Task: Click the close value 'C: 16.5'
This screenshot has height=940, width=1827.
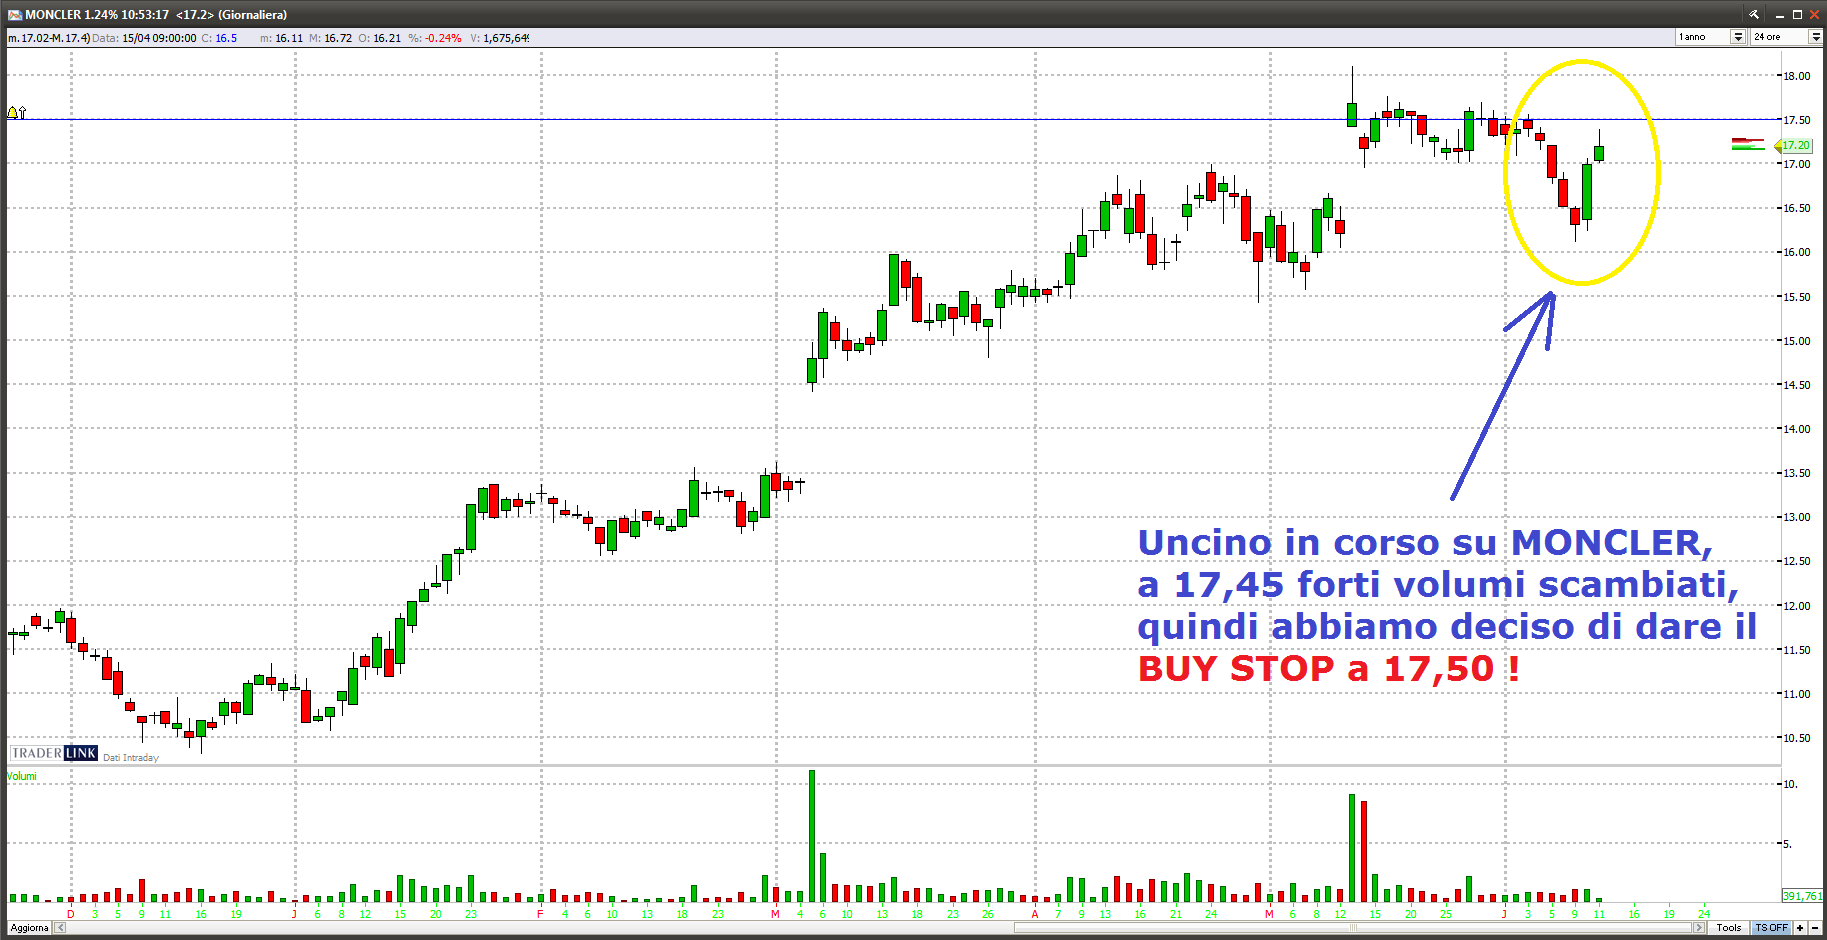Action: point(219,38)
